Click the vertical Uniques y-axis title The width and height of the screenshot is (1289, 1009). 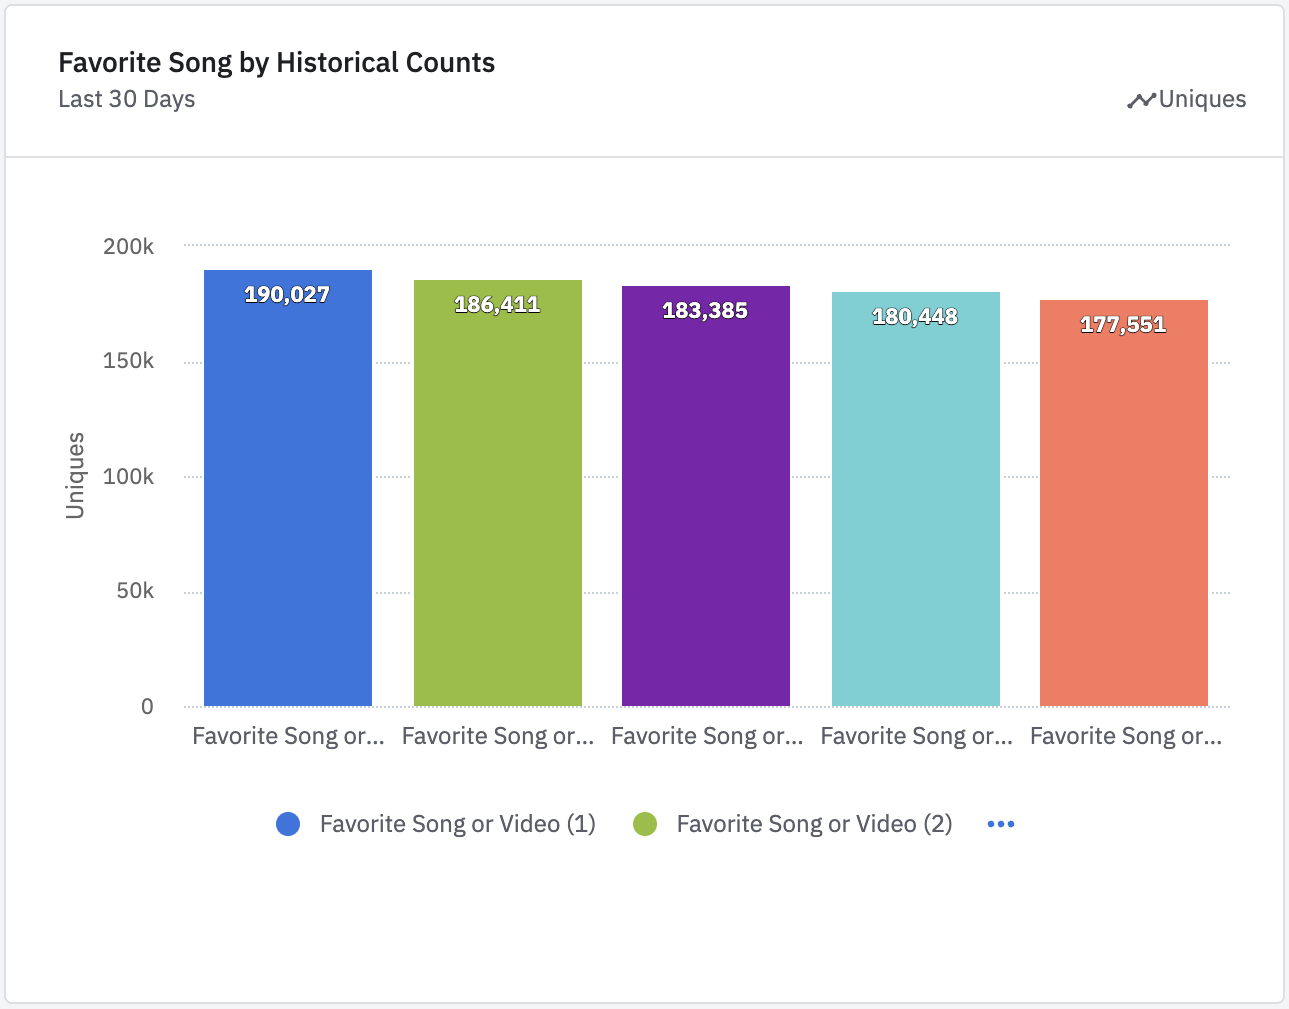(x=75, y=475)
